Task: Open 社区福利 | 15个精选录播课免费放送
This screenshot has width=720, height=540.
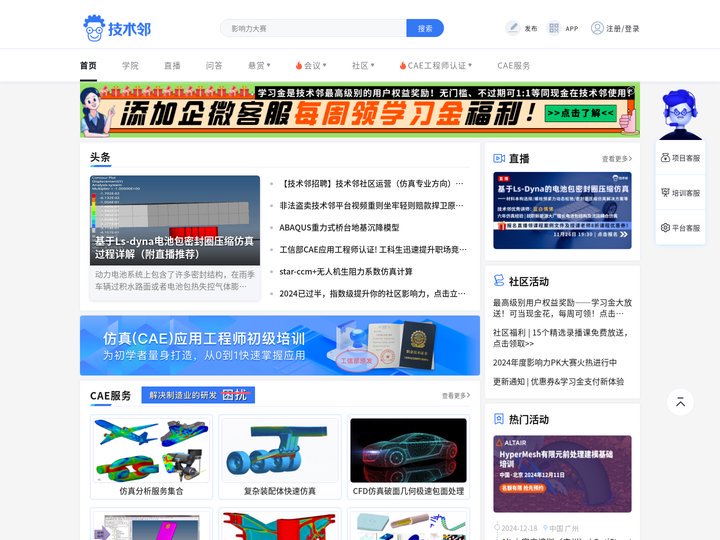Action: coord(561,338)
